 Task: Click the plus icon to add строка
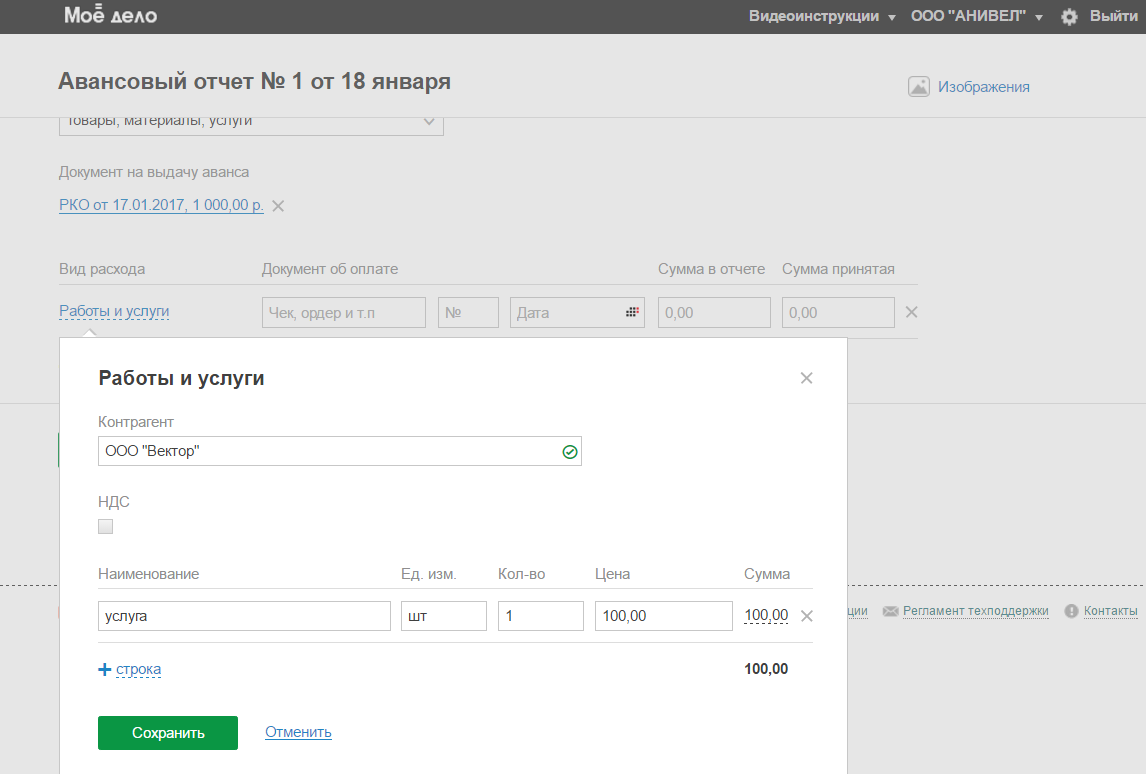click(x=105, y=670)
